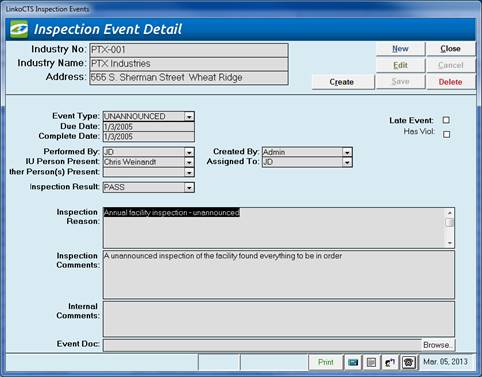Open the Inspection Result dropdown arrow

[189, 187]
